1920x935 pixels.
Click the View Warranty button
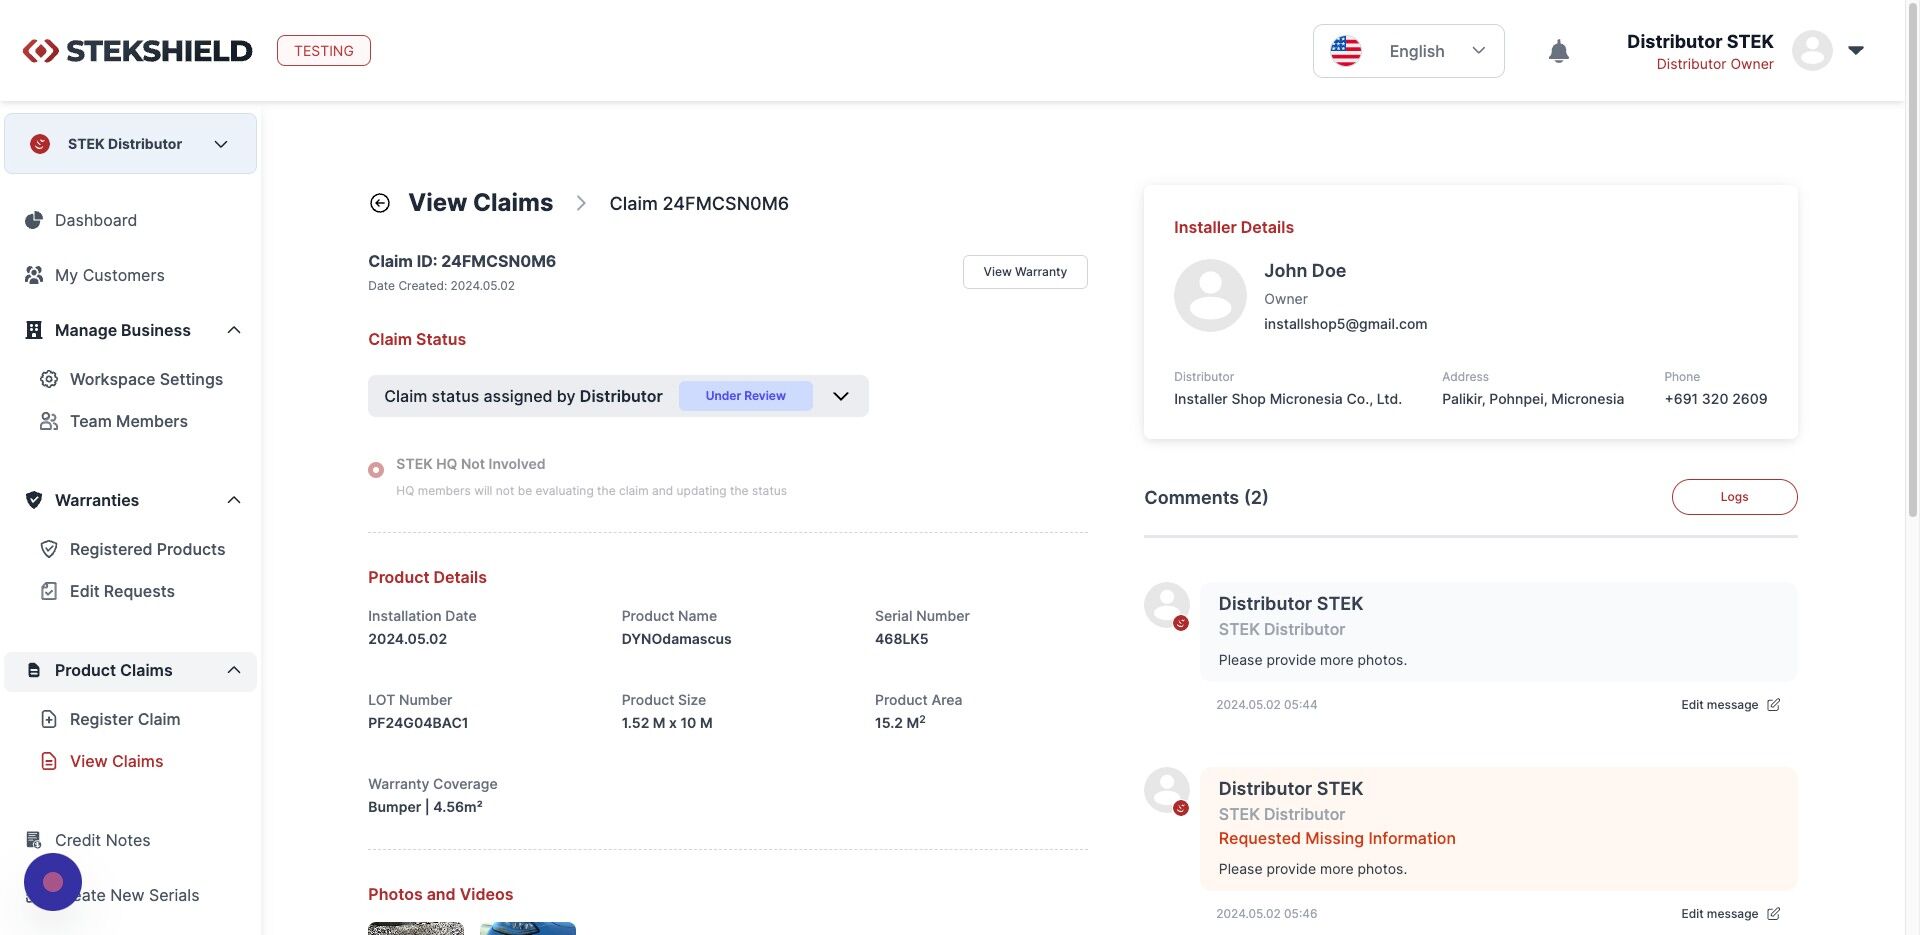(1025, 272)
